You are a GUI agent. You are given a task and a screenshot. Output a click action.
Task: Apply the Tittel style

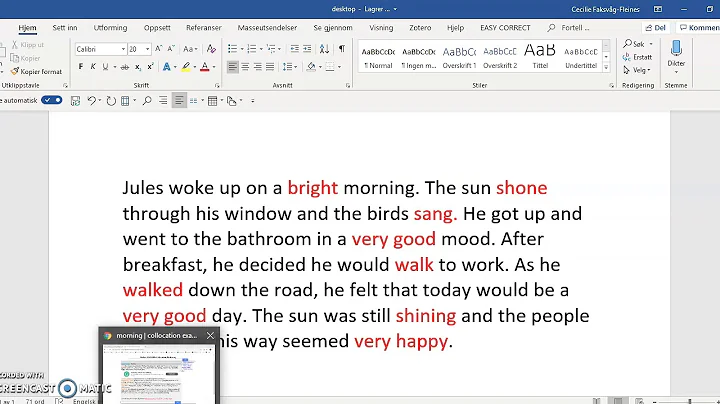click(x=540, y=57)
